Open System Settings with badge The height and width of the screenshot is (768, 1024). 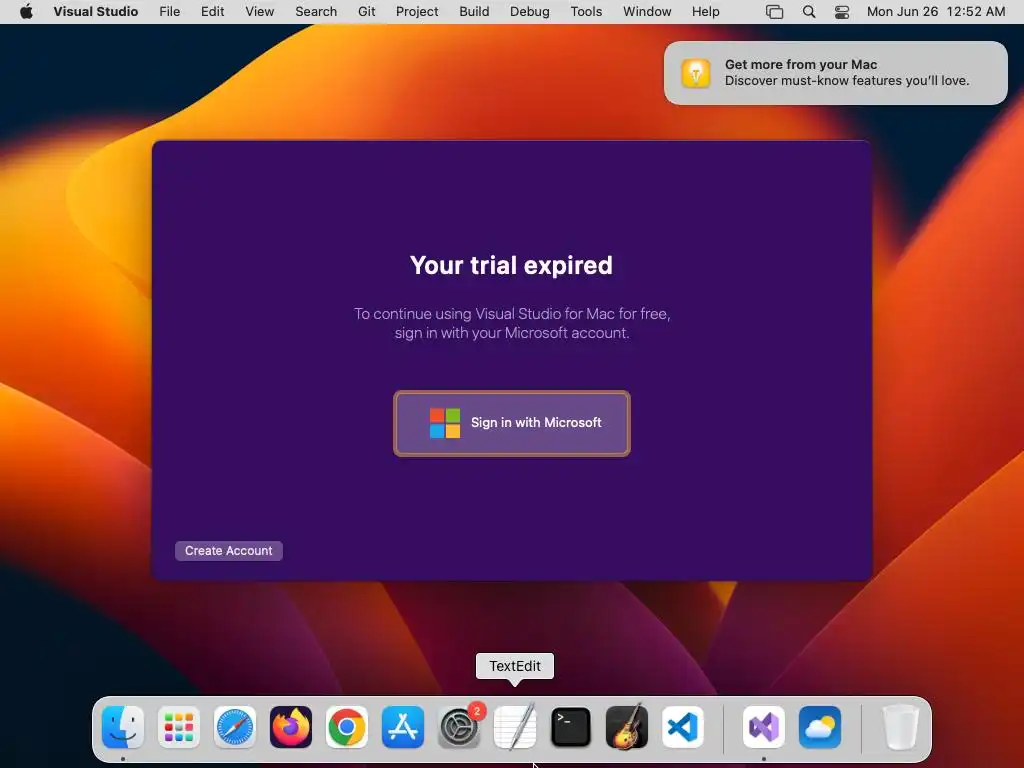coord(459,727)
